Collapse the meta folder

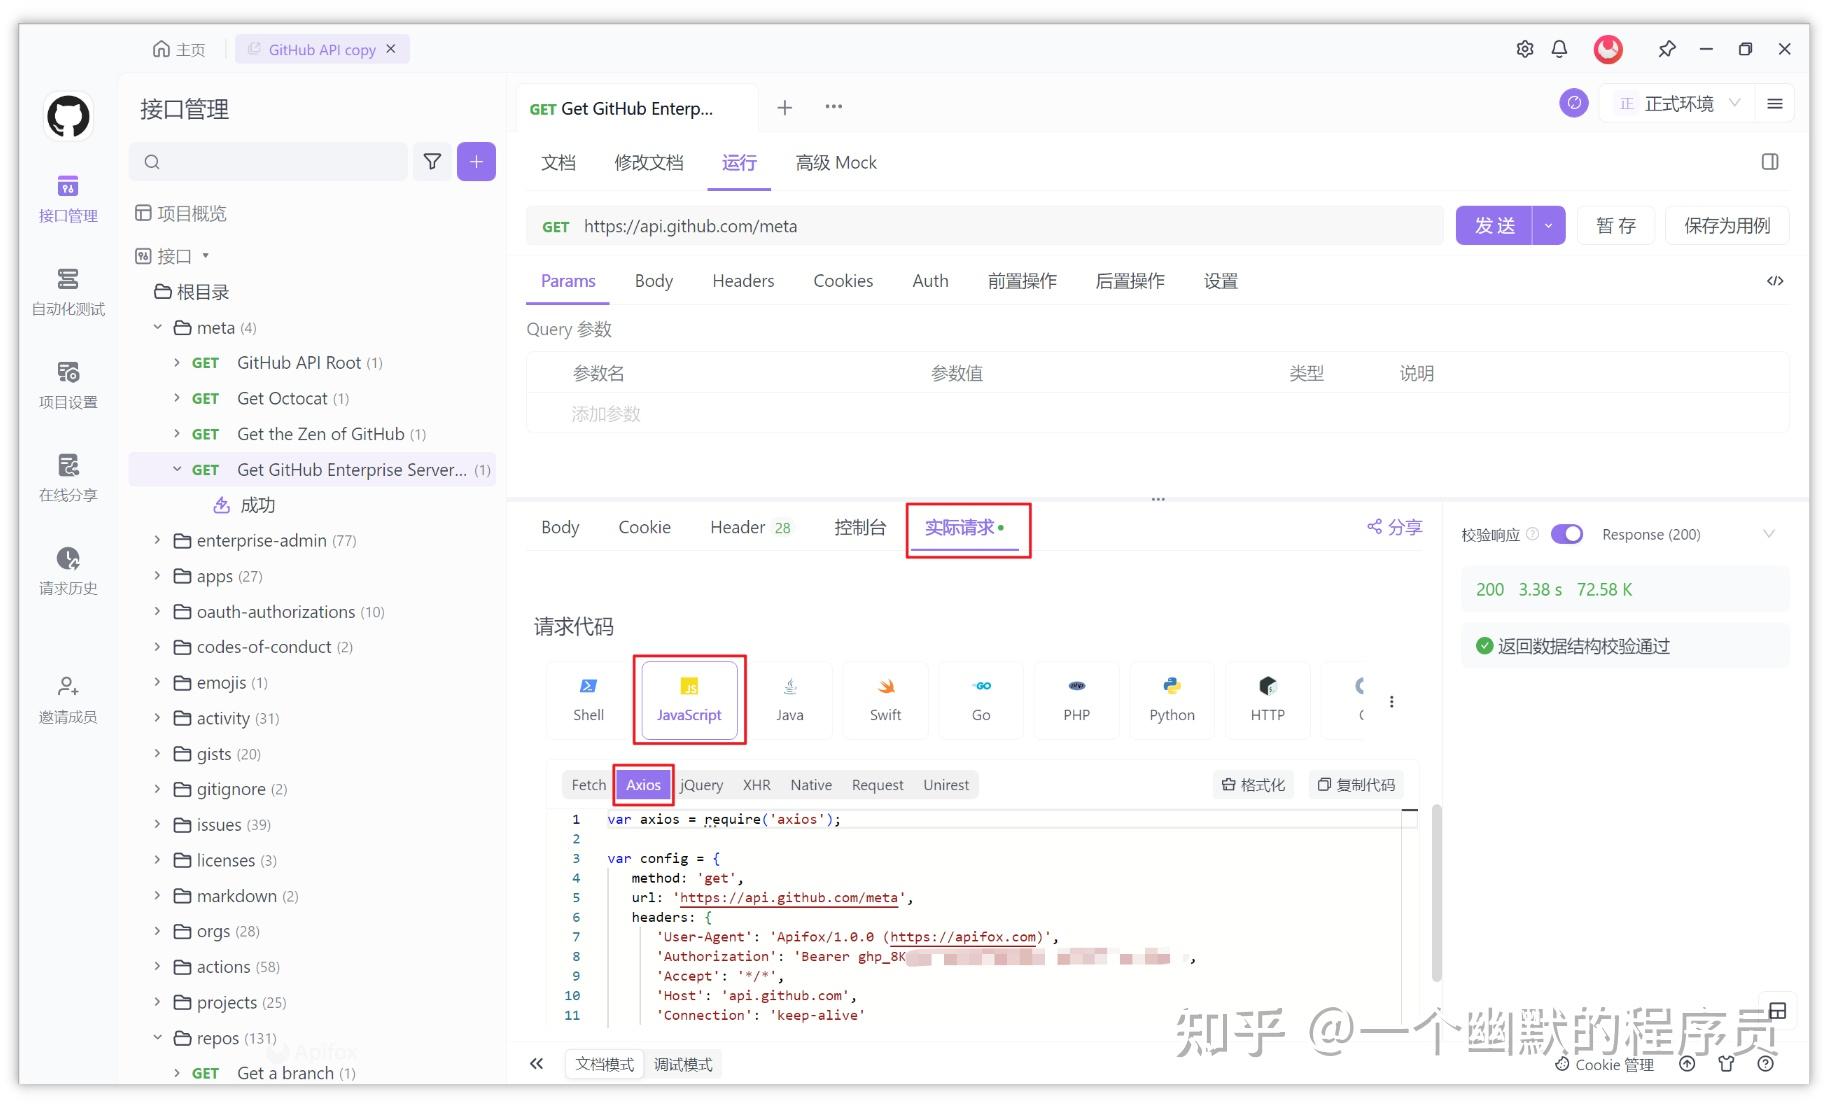pyautogui.click(x=157, y=327)
